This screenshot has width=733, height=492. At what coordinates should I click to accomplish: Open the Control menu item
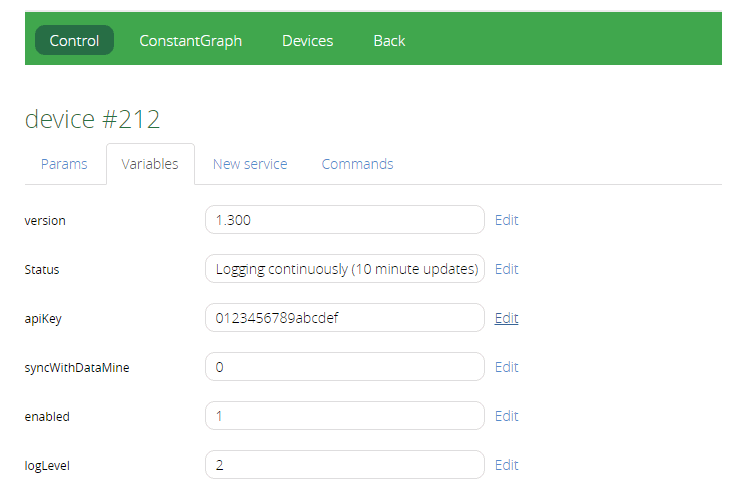74,40
